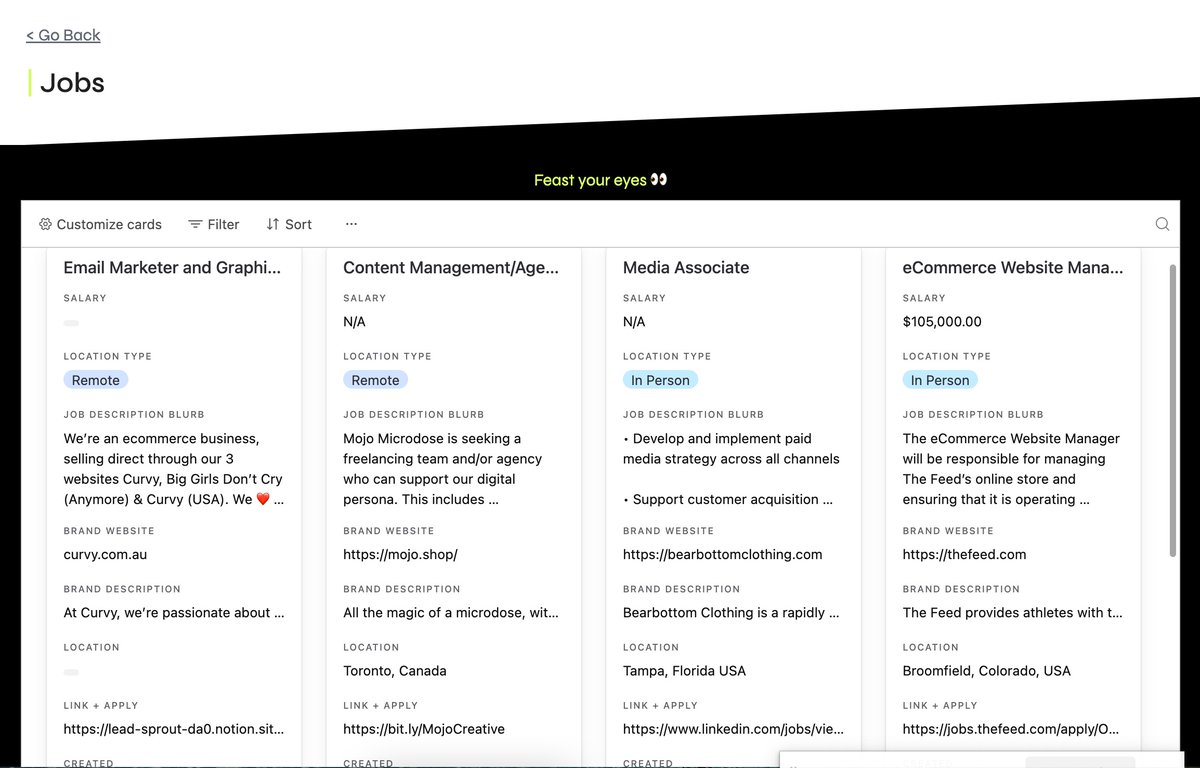This screenshot has width=1200, height=768.
Task: Click the https://mojo.shop/ brand website
Action: tap(400, 554)
